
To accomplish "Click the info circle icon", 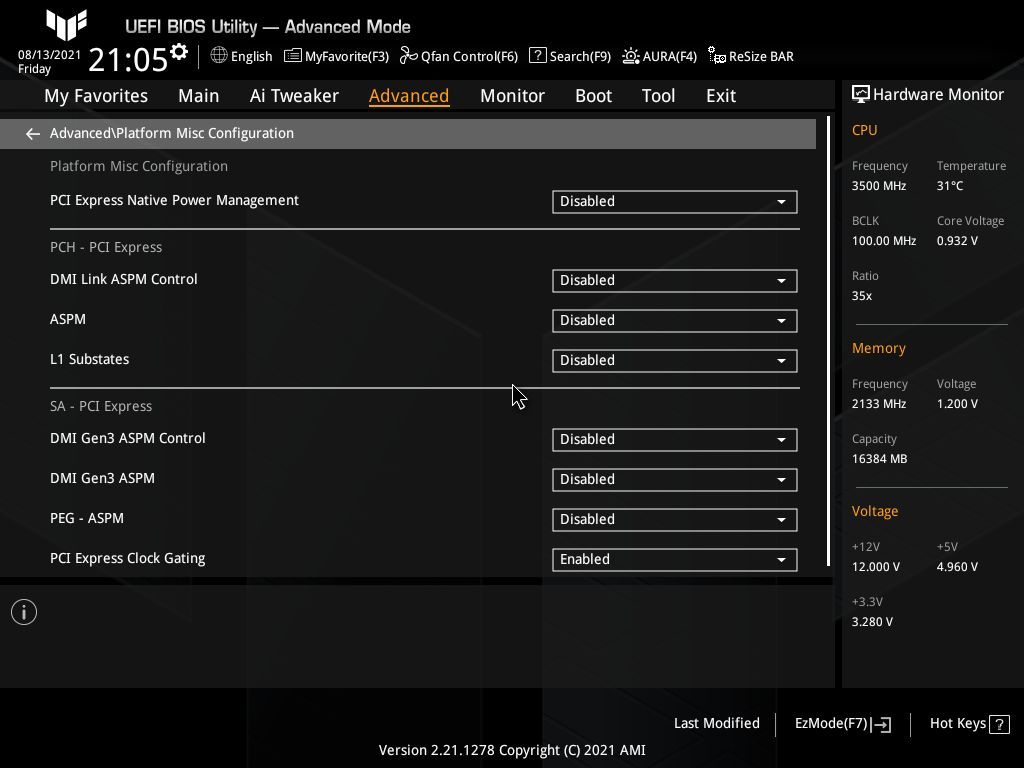I will coord(24,612).
